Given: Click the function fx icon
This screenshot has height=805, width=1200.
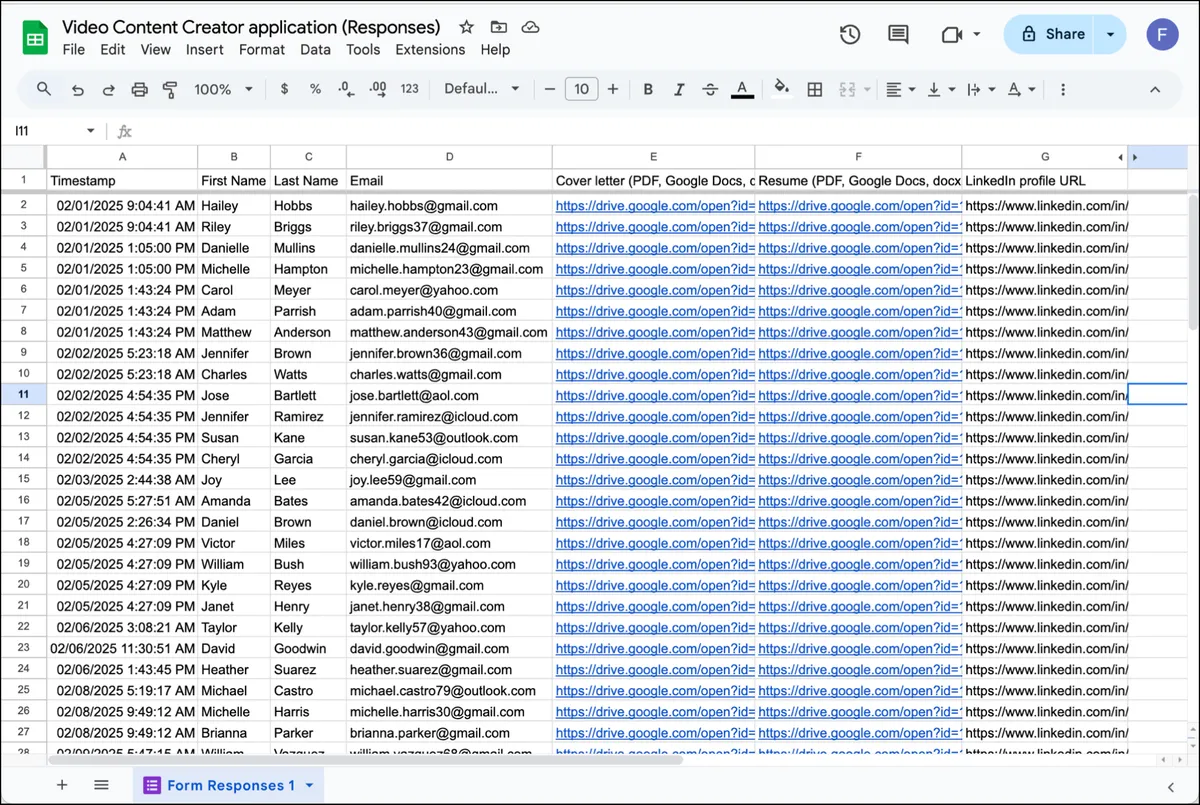Looking at the screenshot, I should (125, 131).
